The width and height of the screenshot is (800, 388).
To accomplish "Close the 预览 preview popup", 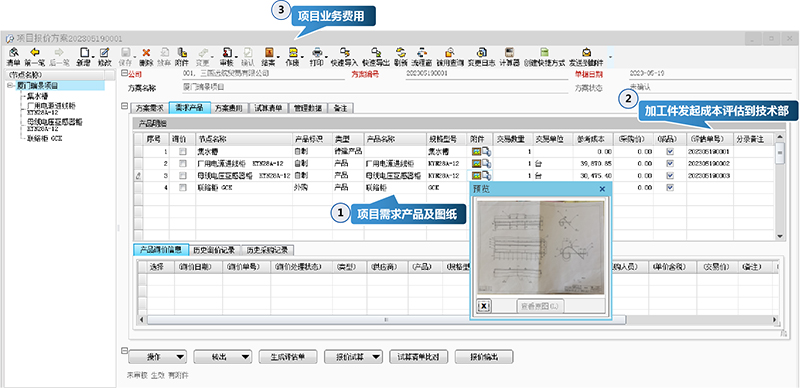I will (x=602, y=188).
